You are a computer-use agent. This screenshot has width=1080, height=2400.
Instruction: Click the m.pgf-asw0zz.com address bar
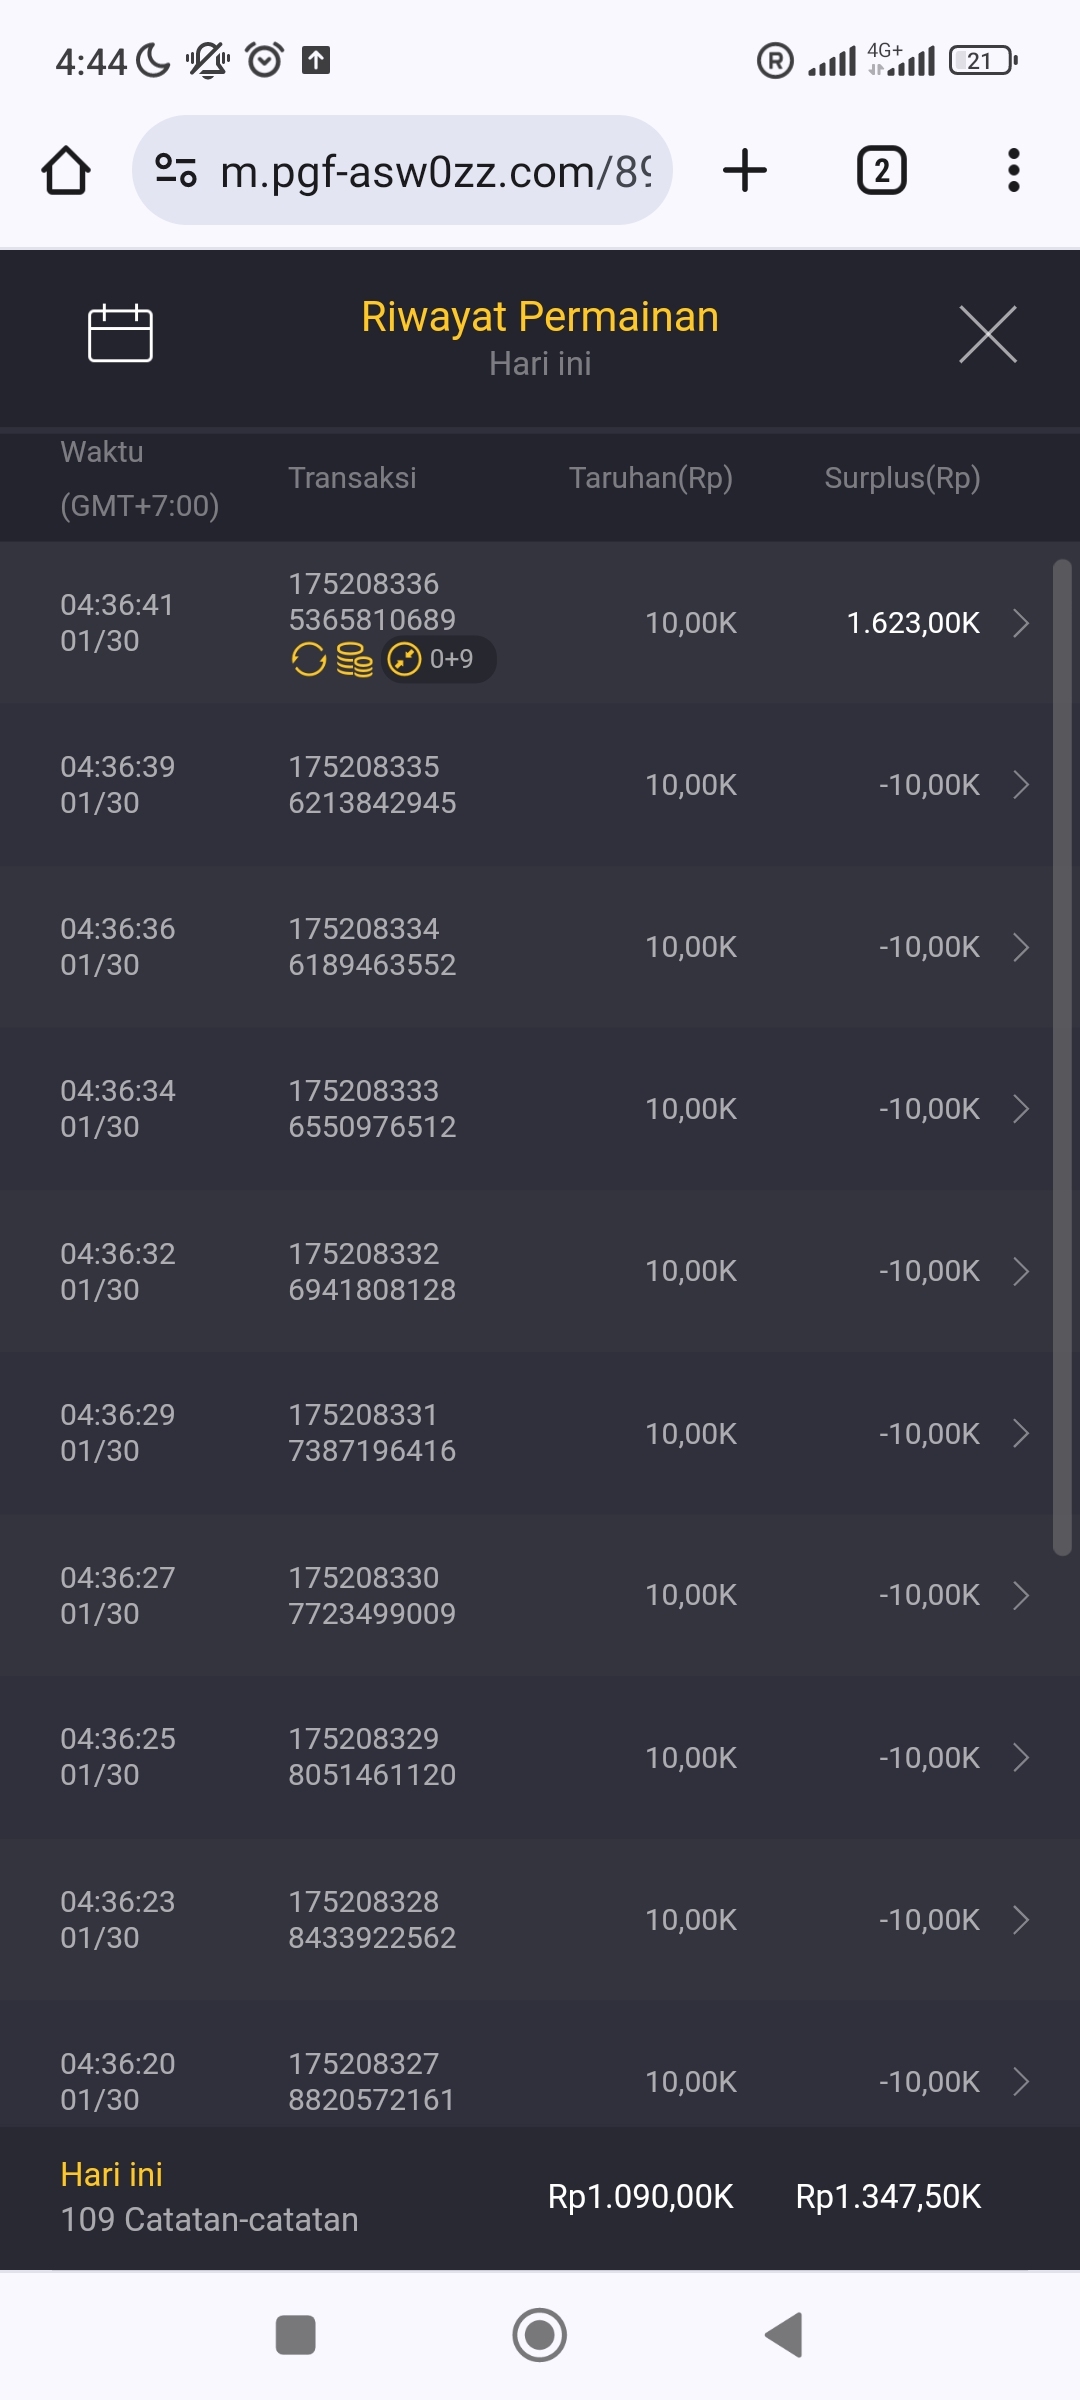click(x=435, y=172)
